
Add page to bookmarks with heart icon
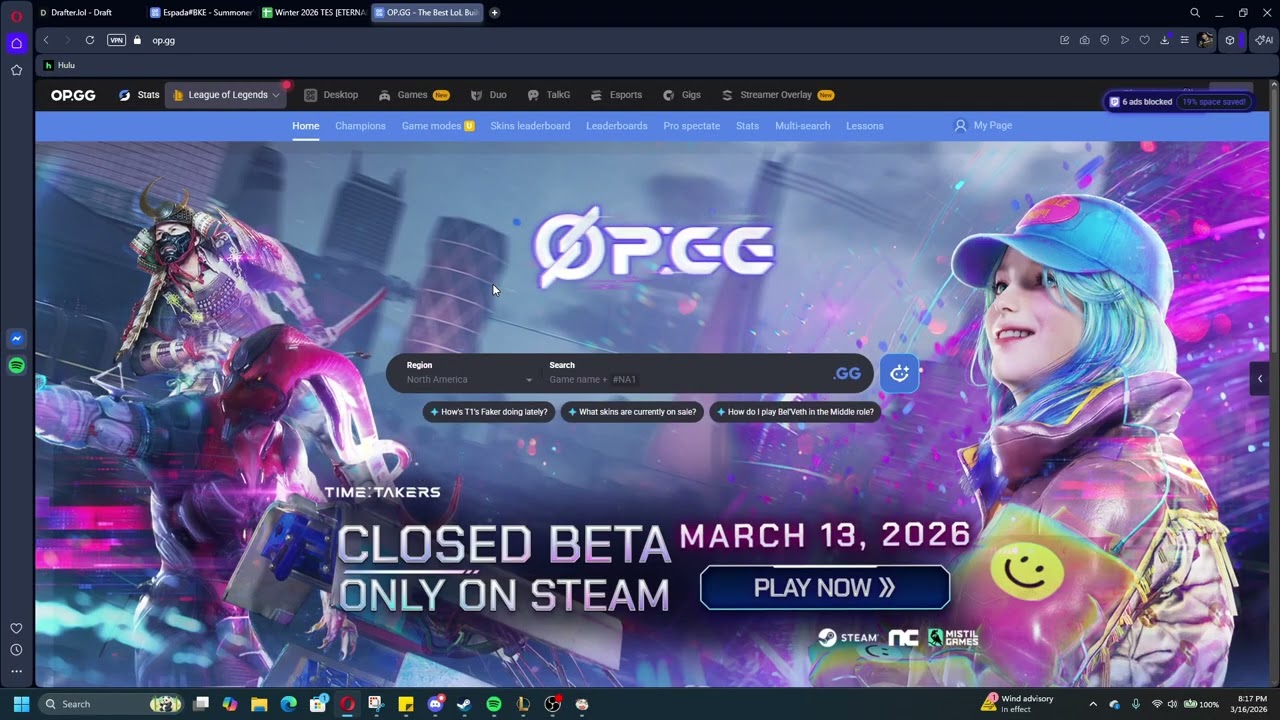pyautogui.click(x=1145, y=40)
